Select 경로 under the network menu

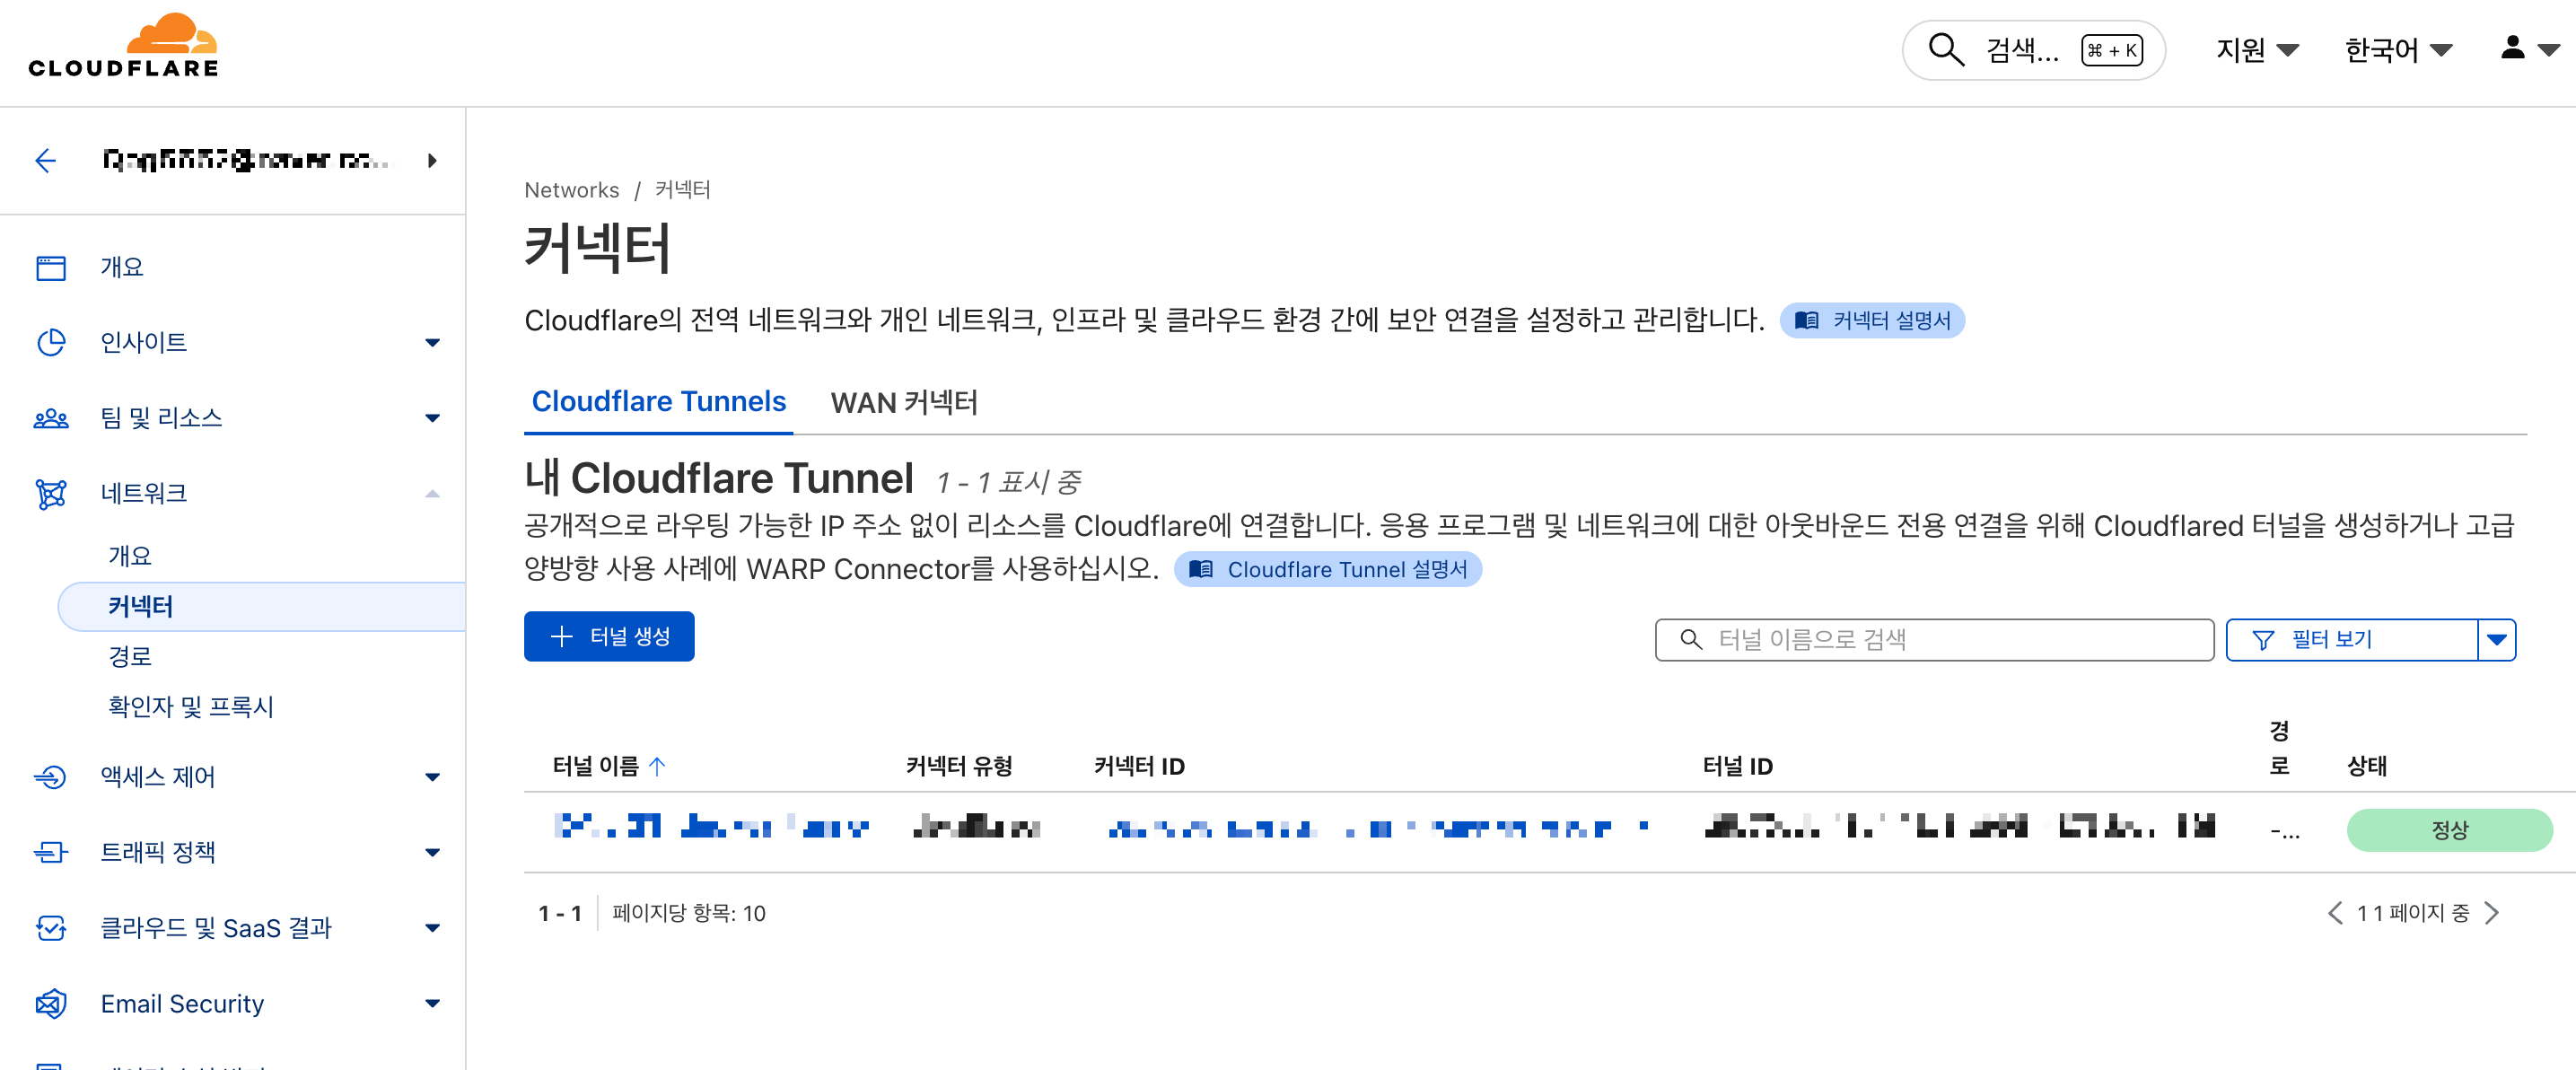130,656
